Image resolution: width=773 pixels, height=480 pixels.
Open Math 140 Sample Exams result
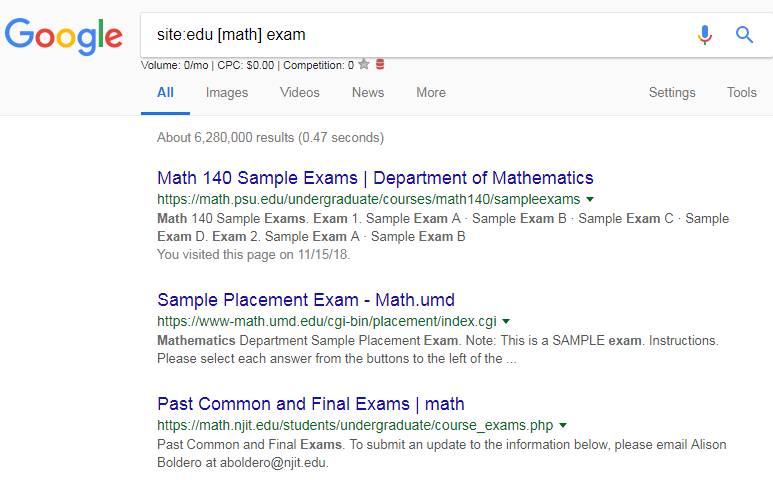click(375, 178)
